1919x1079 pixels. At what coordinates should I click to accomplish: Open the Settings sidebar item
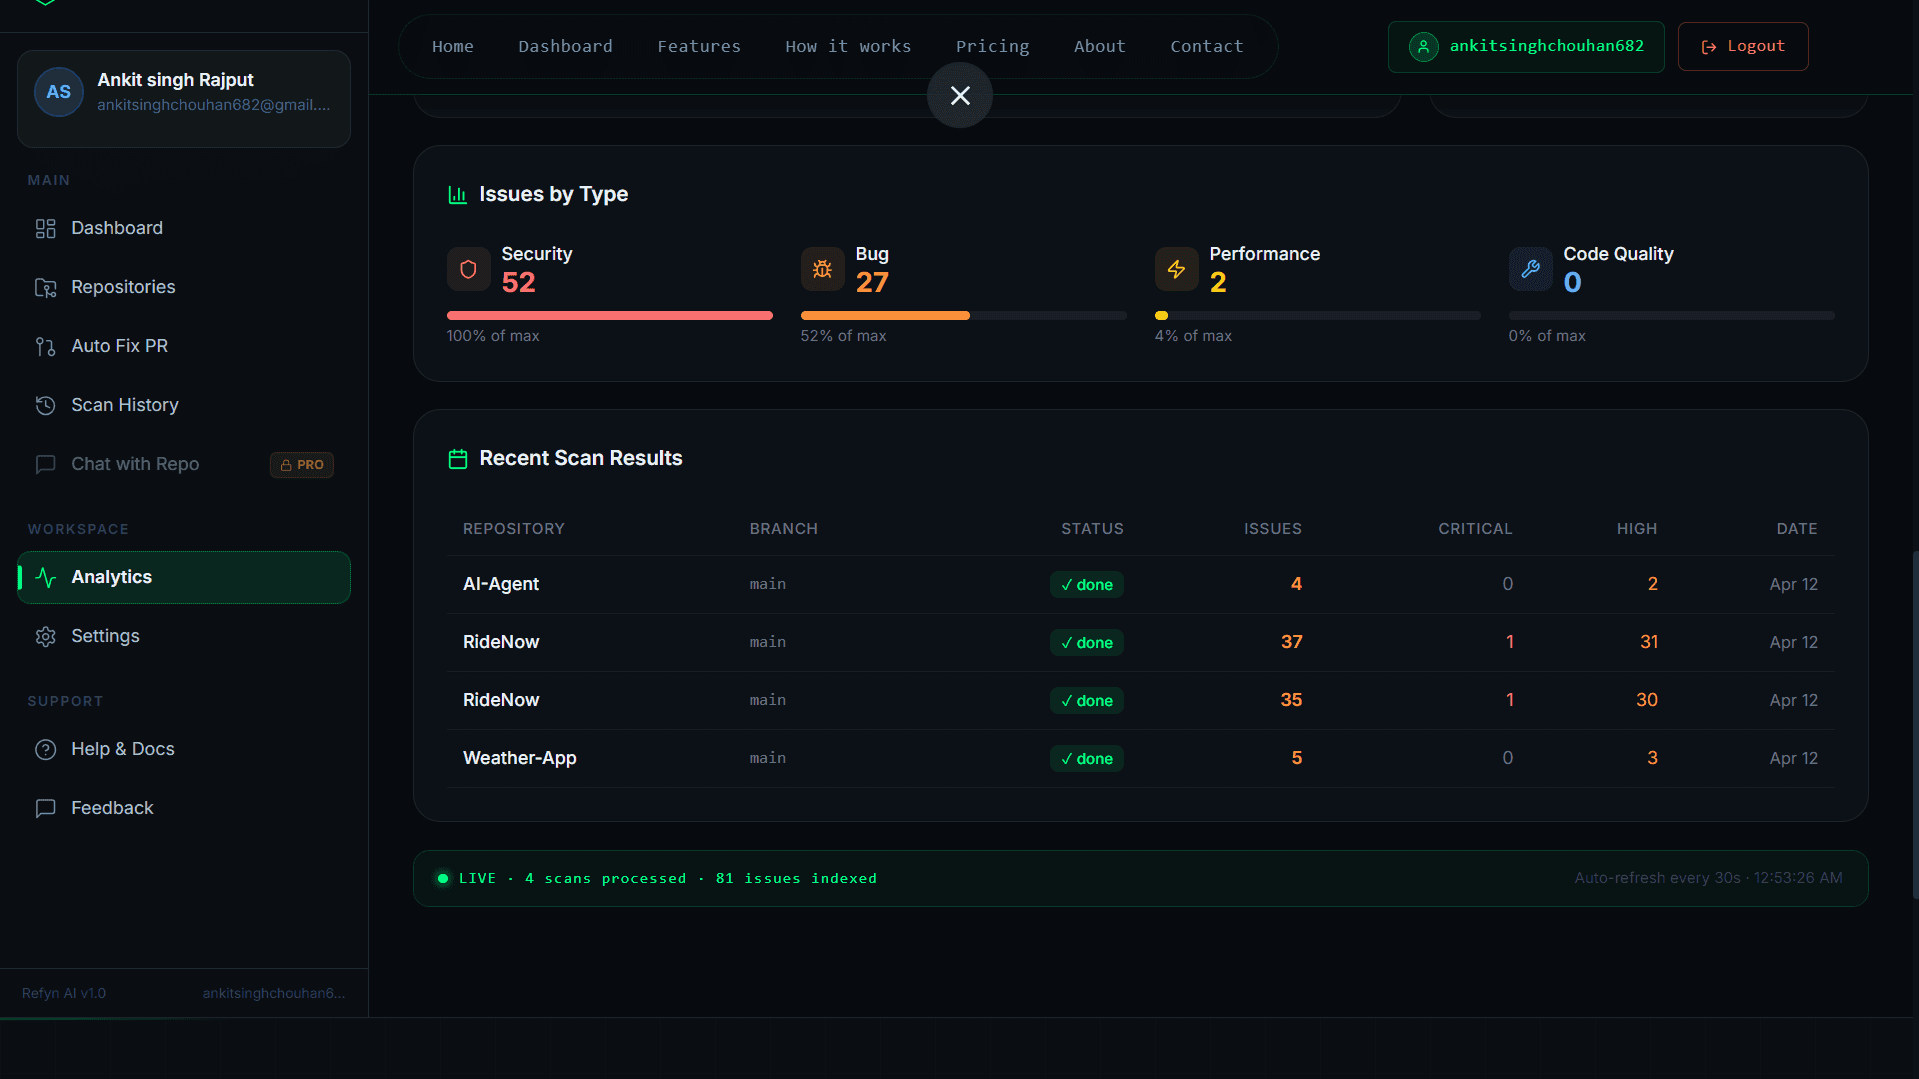point(105,636)
